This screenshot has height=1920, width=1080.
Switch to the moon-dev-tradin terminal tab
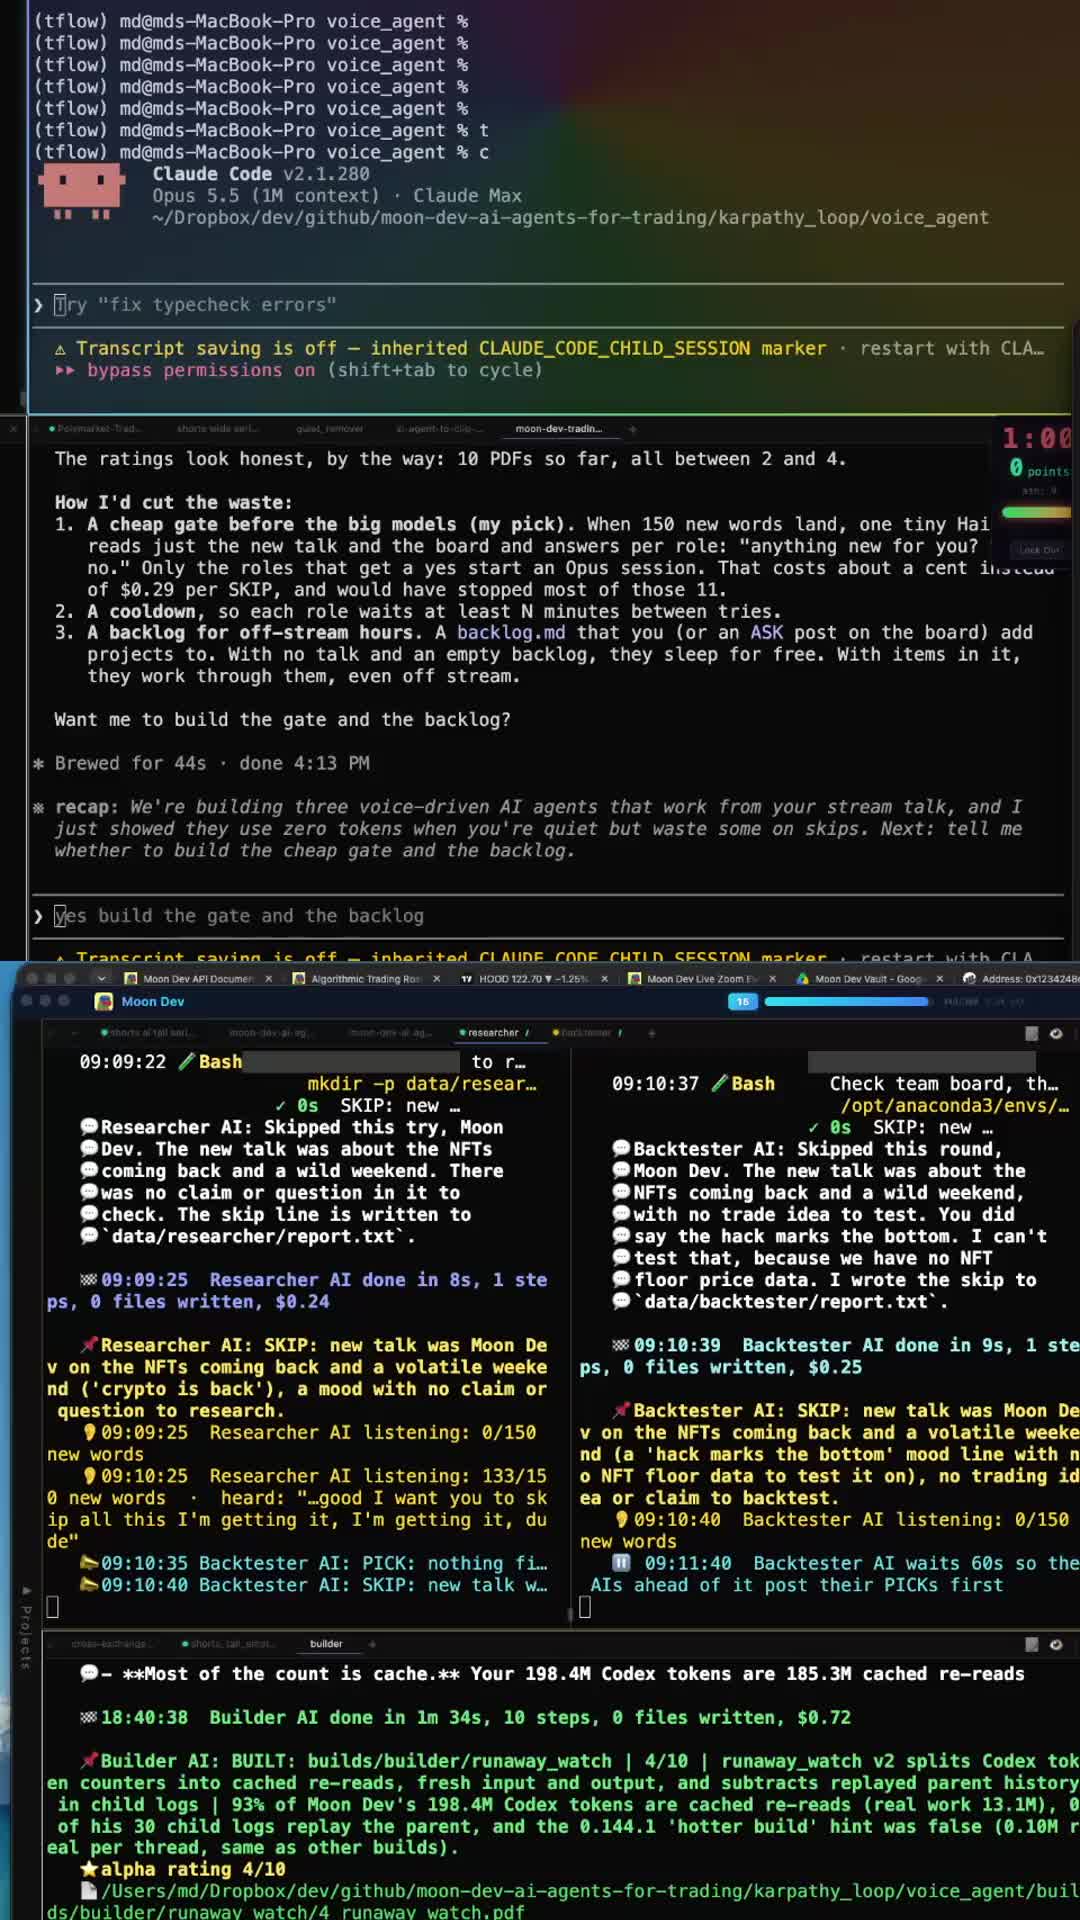[559, 428]
